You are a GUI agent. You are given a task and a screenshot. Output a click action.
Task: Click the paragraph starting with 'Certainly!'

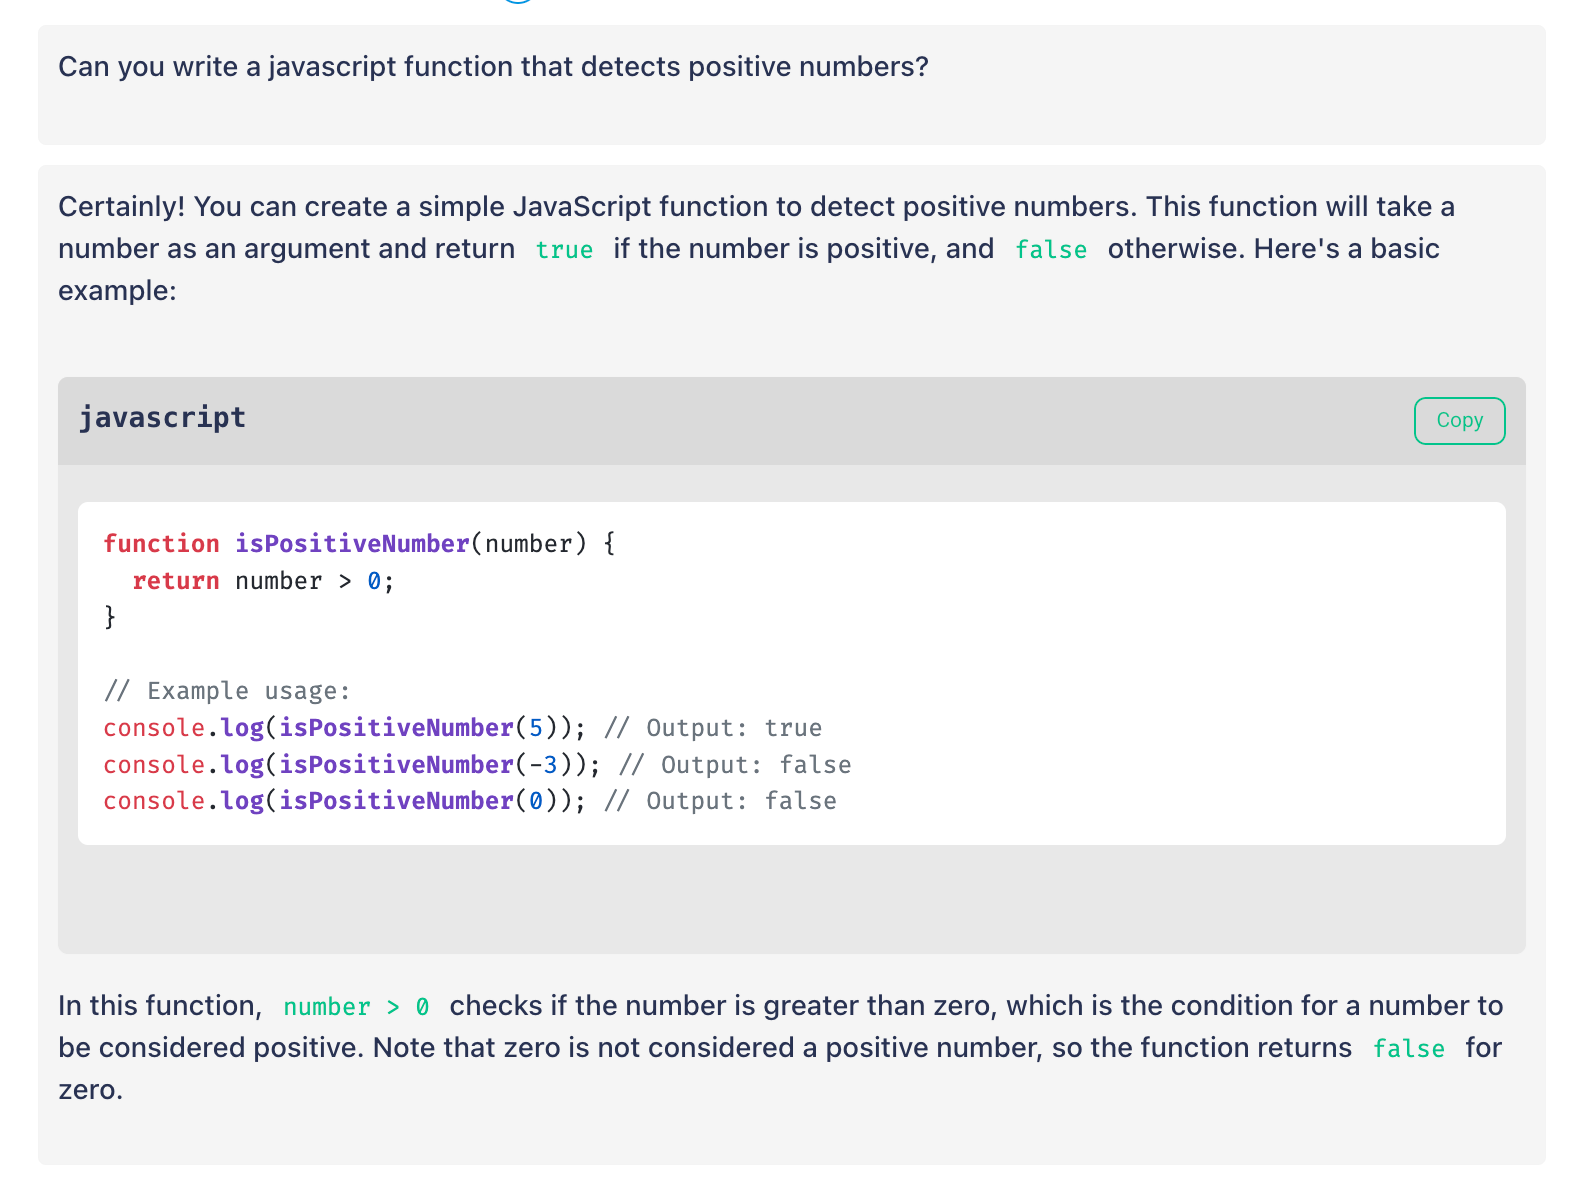coord(756,248)
